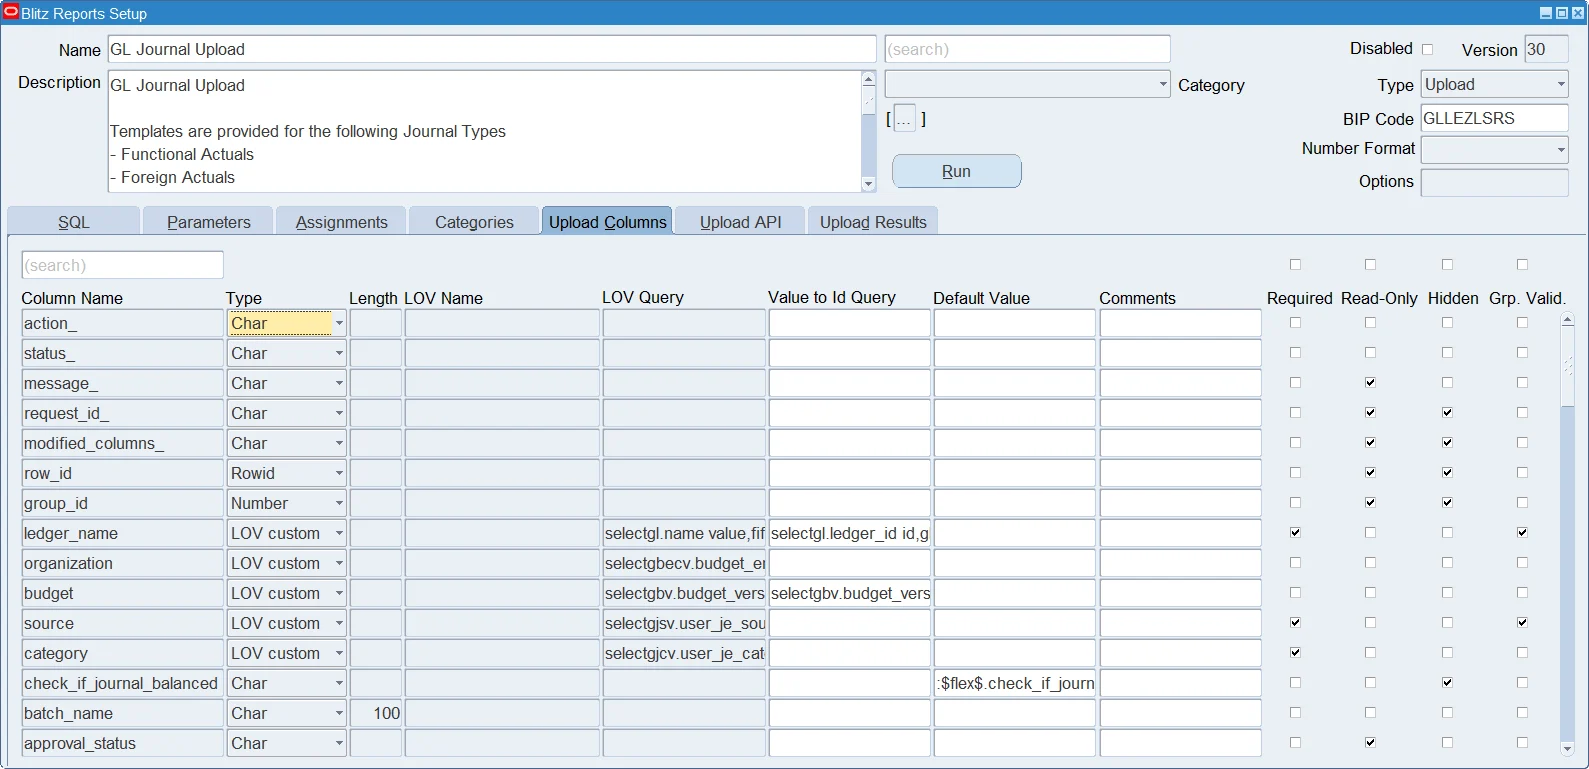Toggle header checkbox above Required column
The height and width of the screenshot is (769, 1589).
(1295, 264)
